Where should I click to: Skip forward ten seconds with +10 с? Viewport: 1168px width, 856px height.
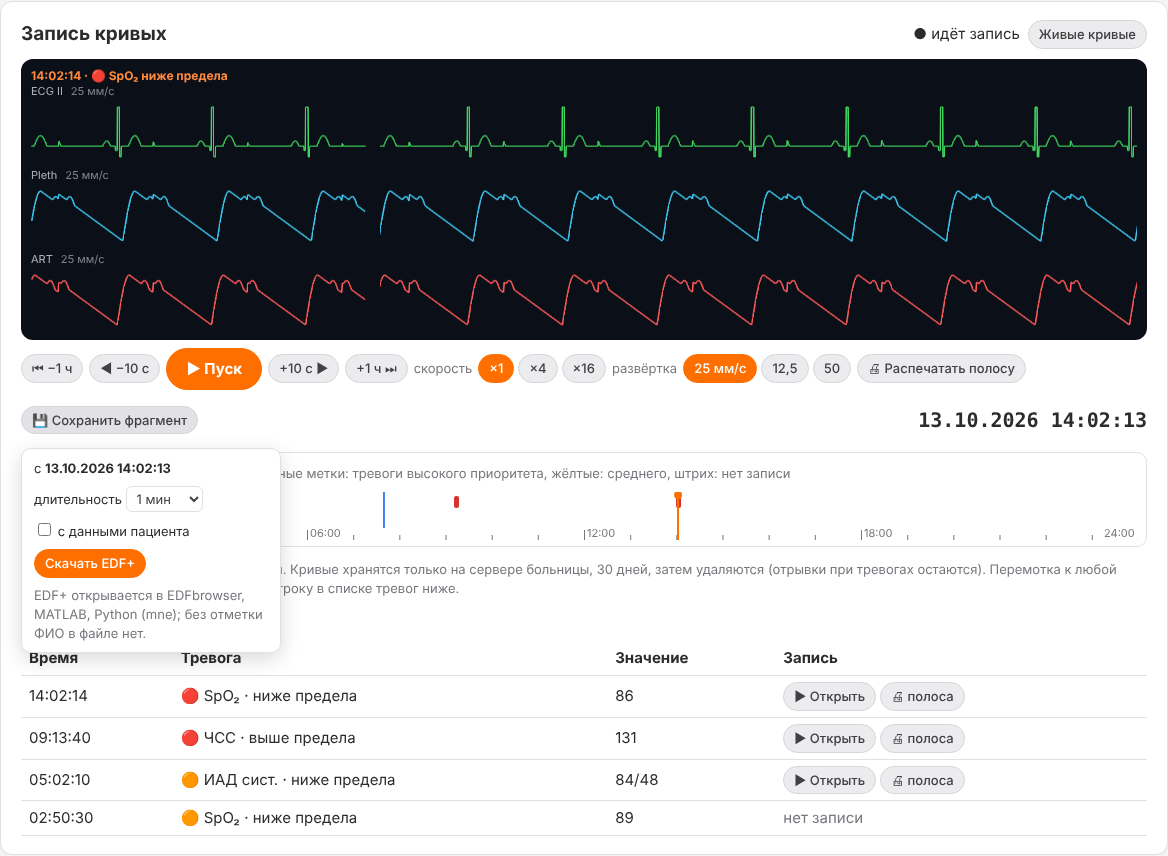303,369
